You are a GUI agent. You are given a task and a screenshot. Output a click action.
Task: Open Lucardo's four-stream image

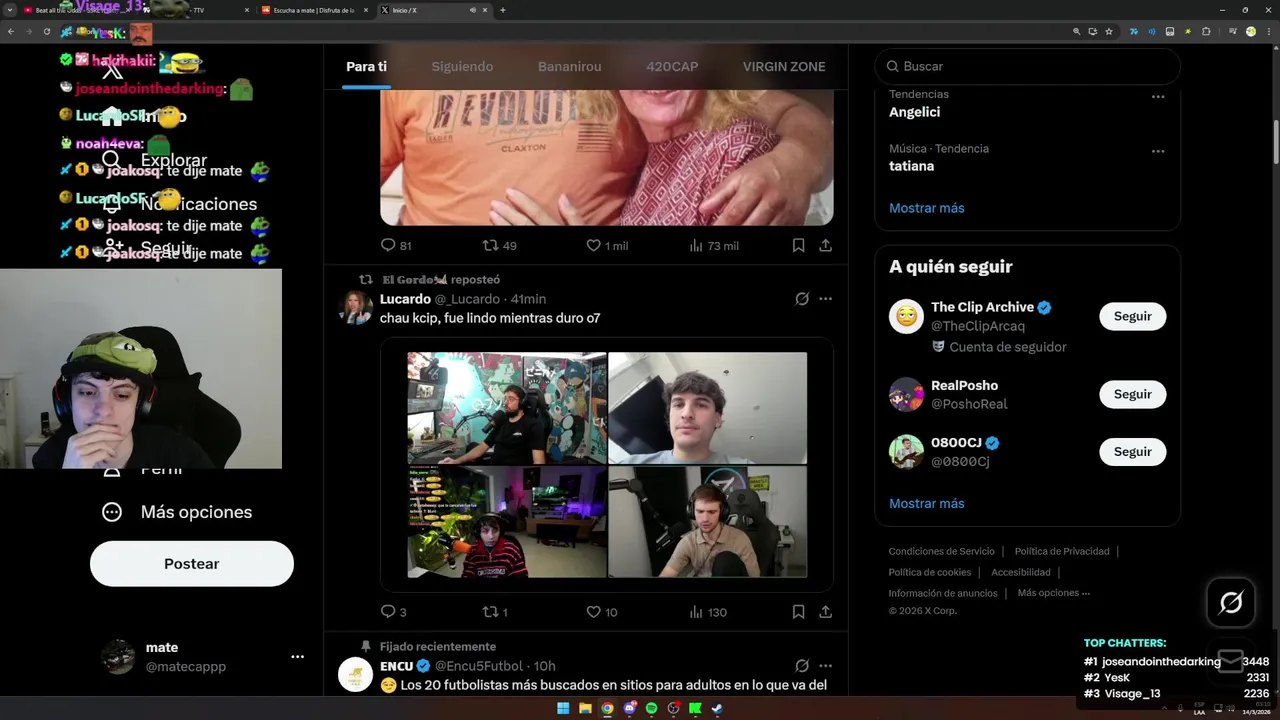point(607,465)
